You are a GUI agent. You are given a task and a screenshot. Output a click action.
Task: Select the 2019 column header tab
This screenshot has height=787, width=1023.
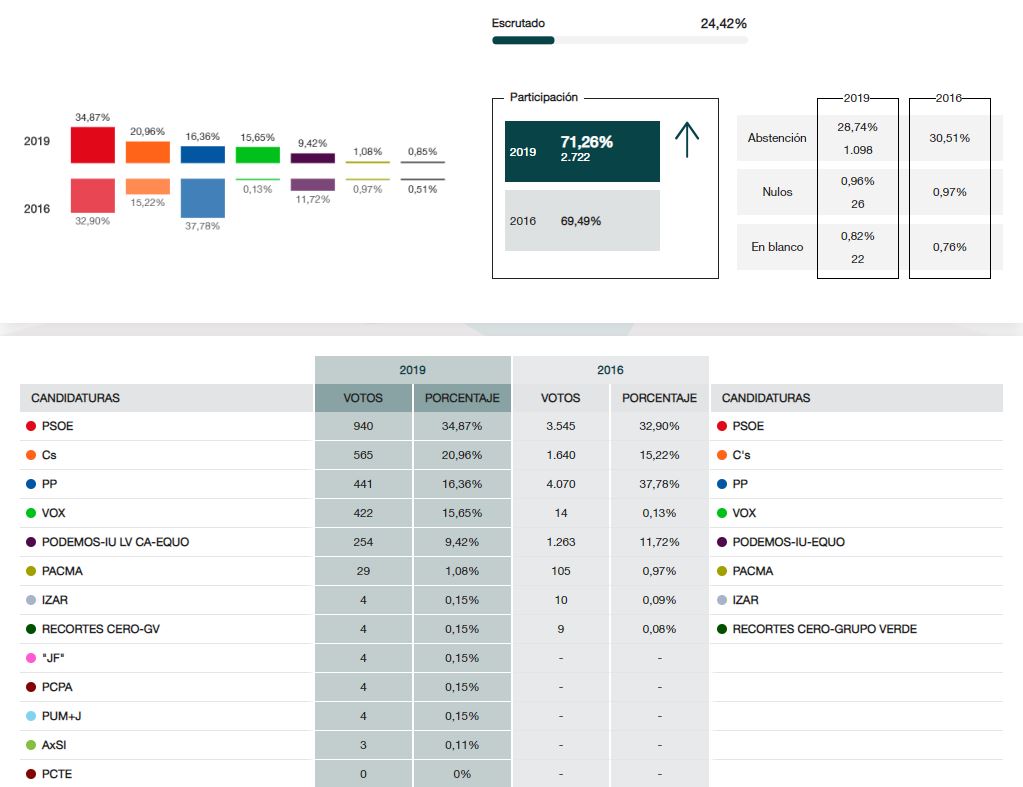[x=412, y=370]
